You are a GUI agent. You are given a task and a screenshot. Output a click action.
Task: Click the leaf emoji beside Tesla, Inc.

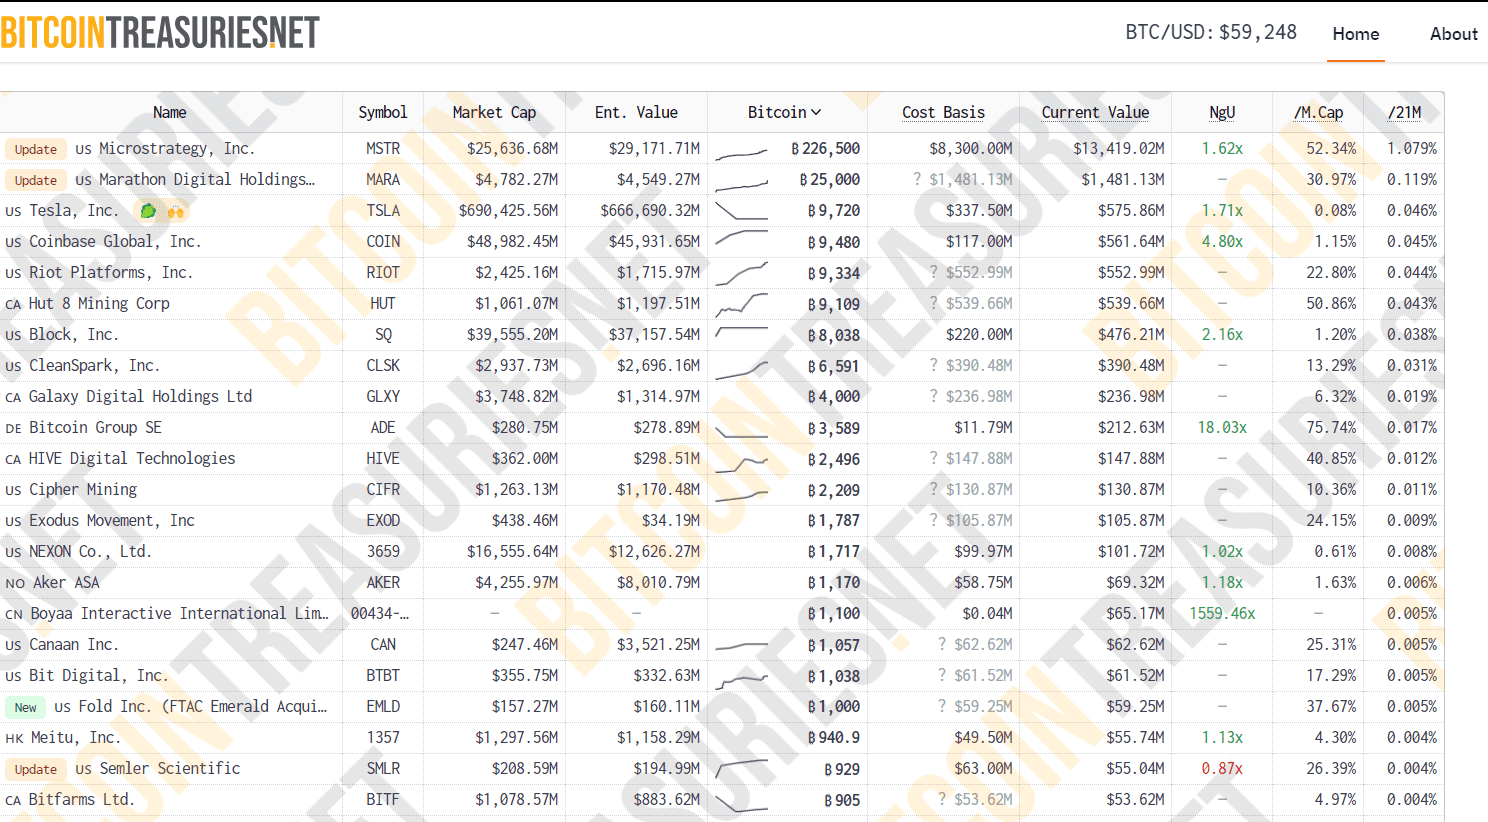tap(147, 211)
